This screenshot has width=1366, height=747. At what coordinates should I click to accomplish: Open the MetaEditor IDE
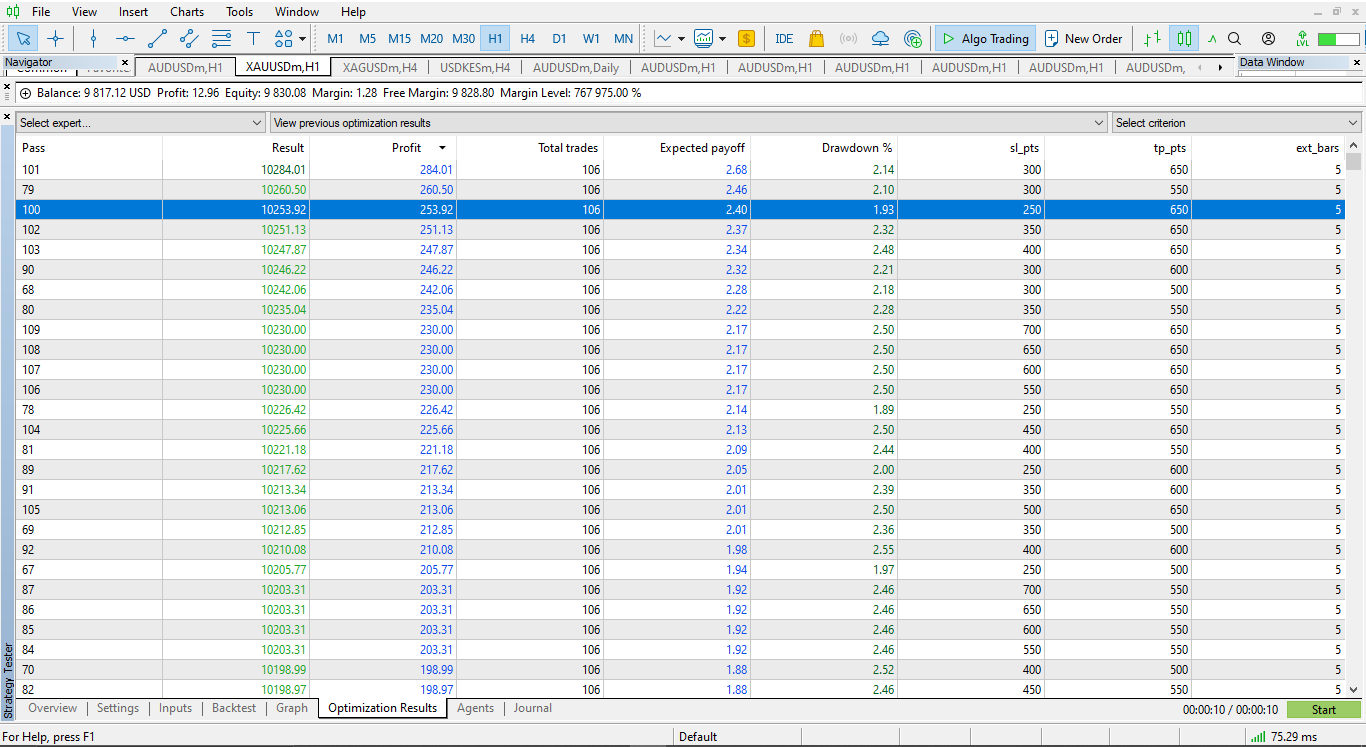[784, 38]
